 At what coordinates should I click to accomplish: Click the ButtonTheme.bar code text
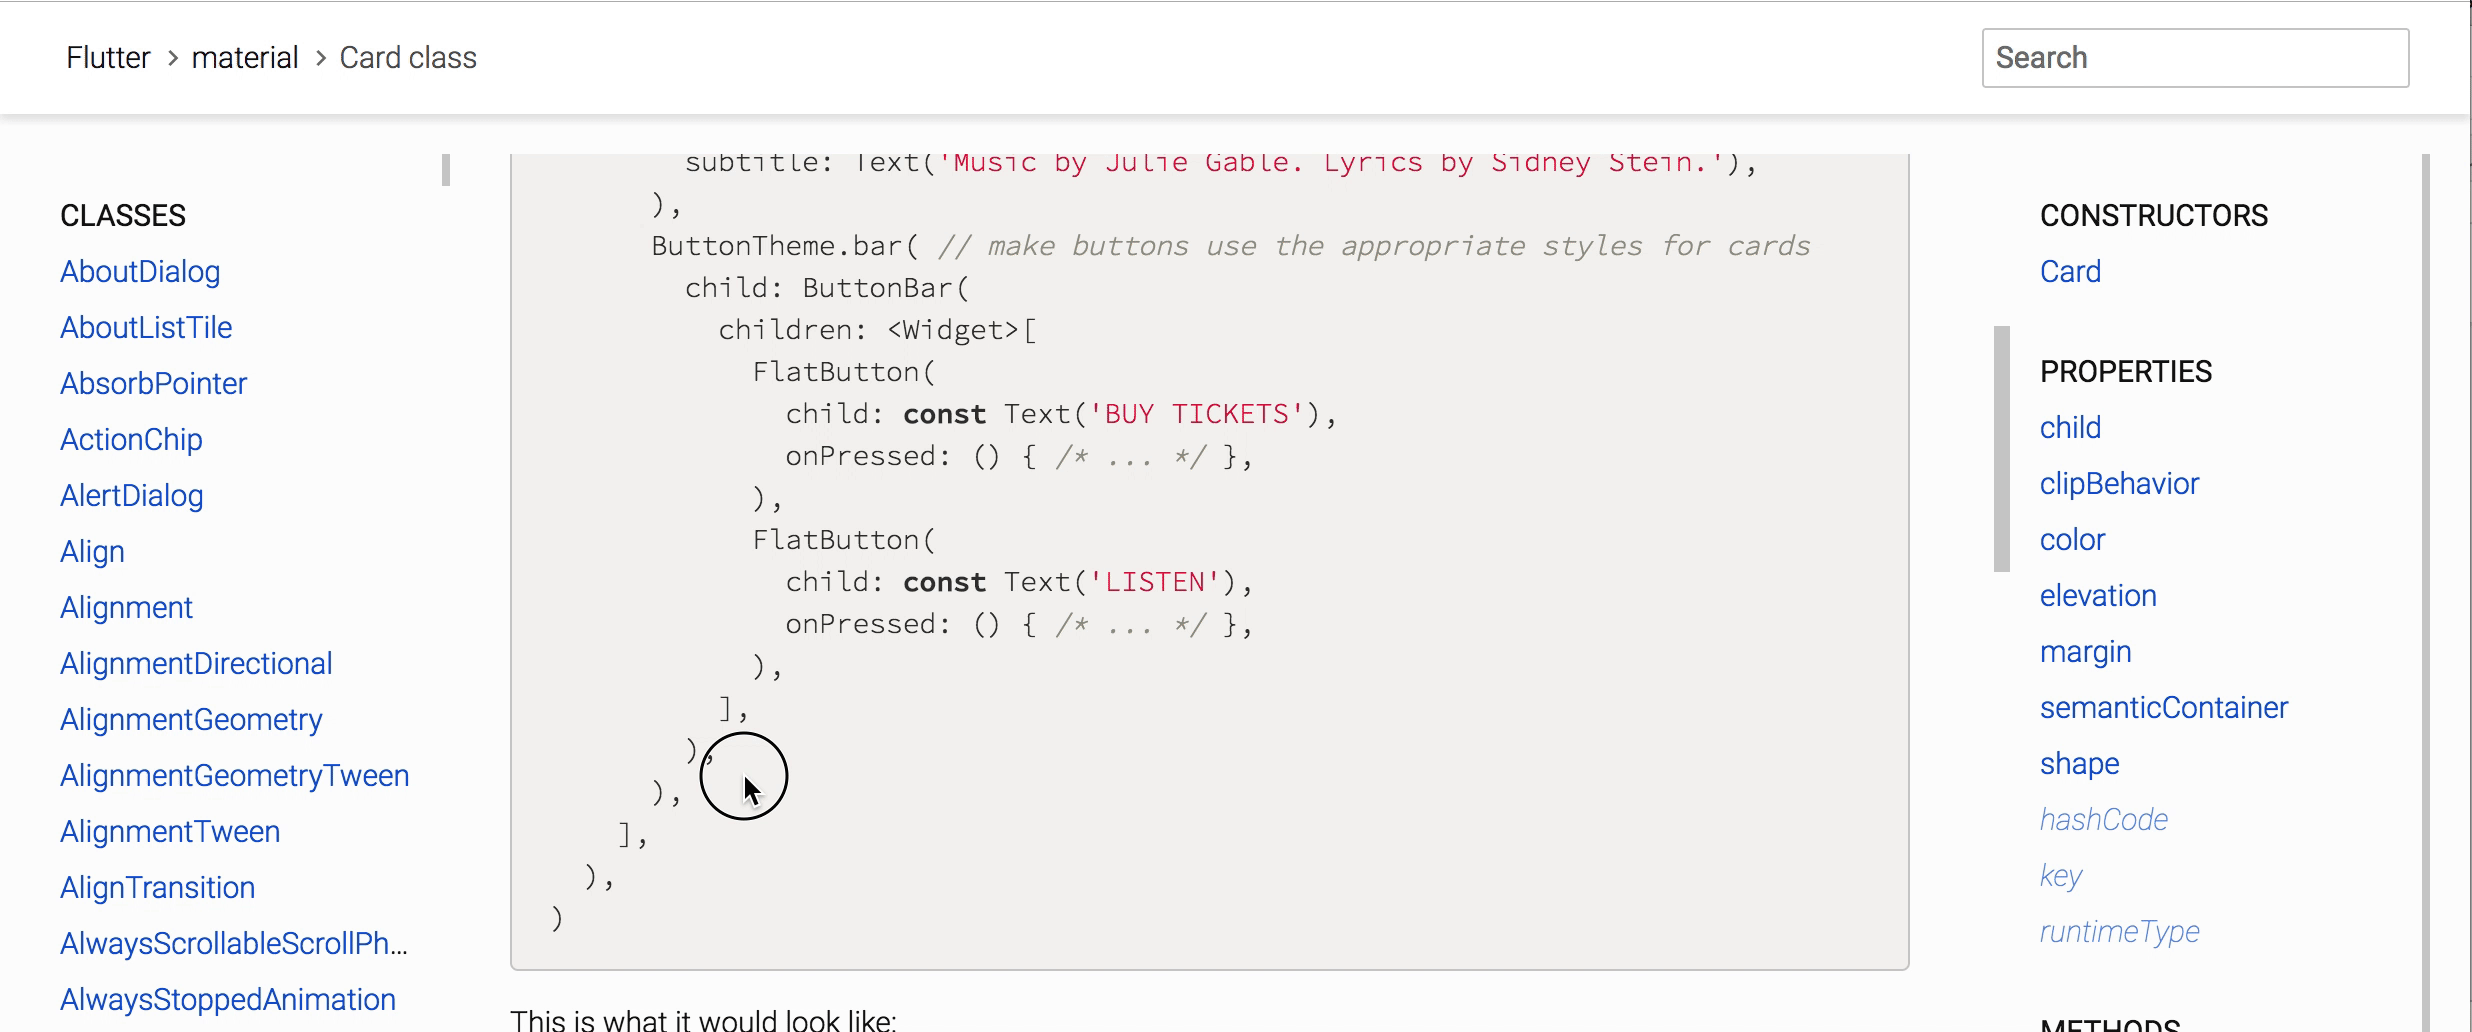coord(785,246)
